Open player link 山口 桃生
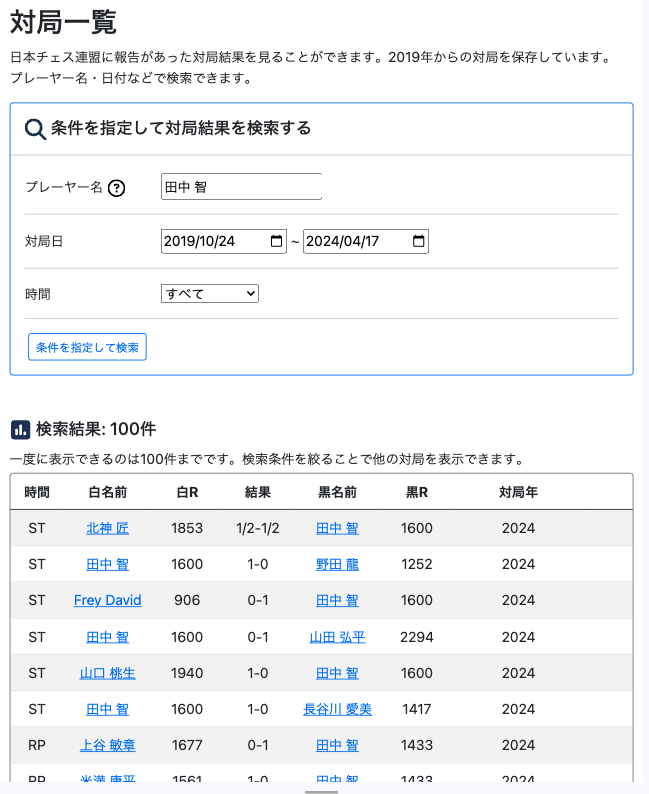Viewport: 649px width, 794px height. click(x=107, y=673)
